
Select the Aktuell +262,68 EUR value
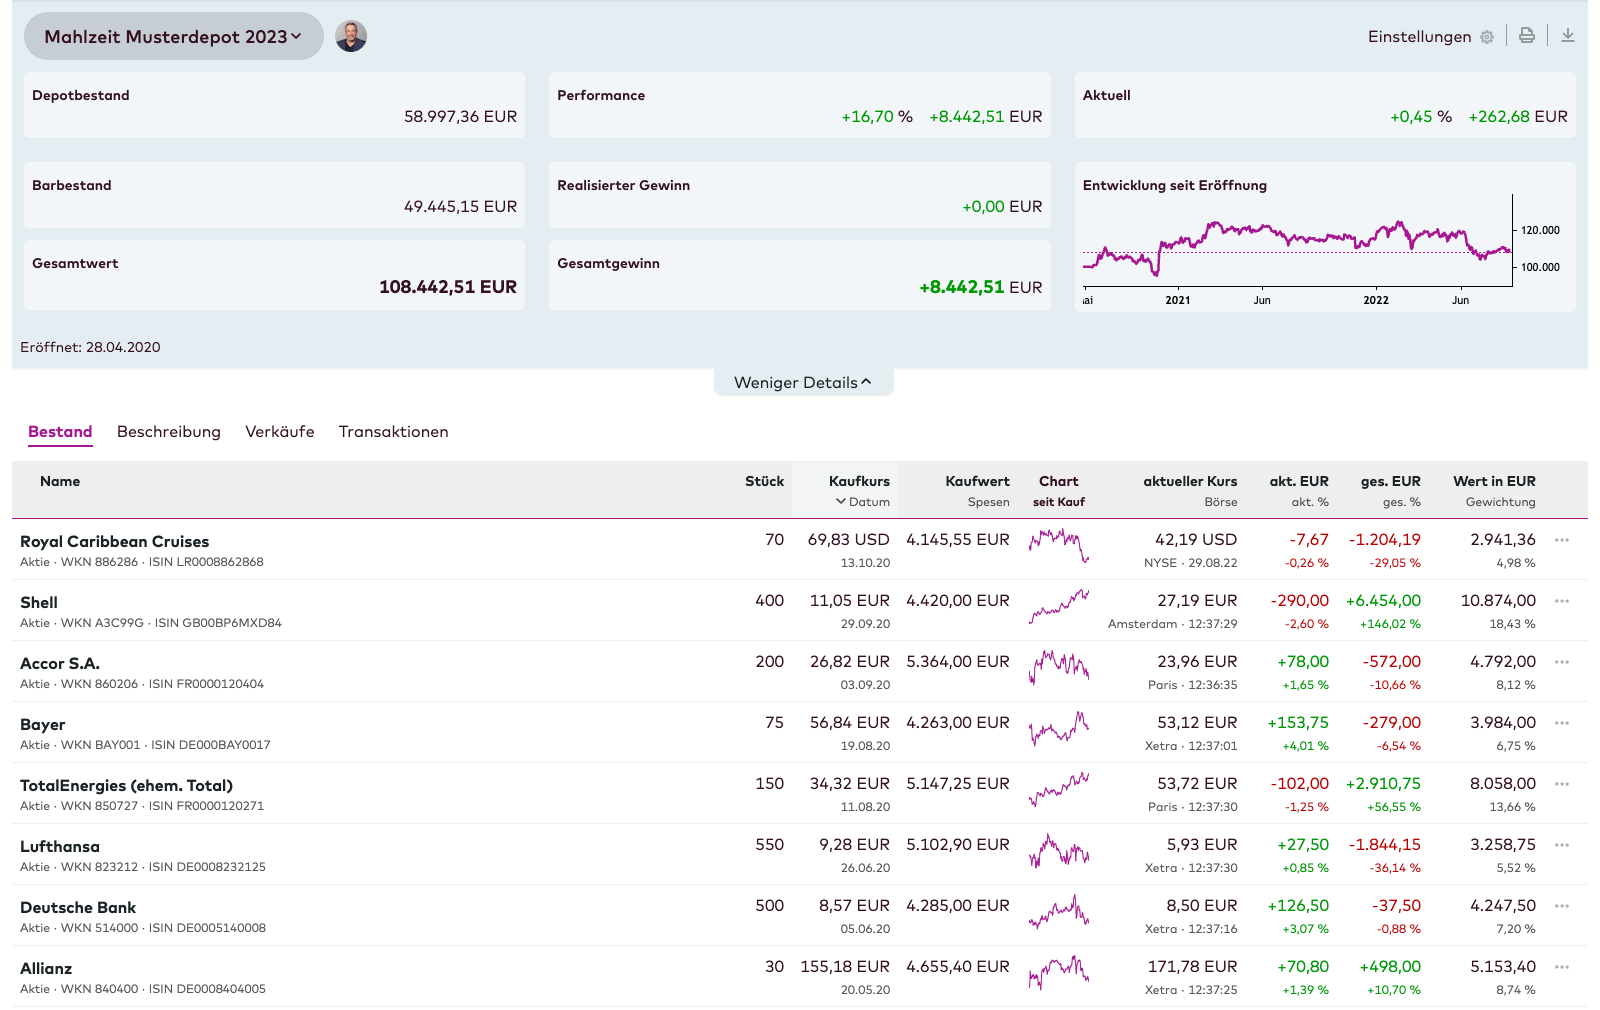tap(1518, 116)
